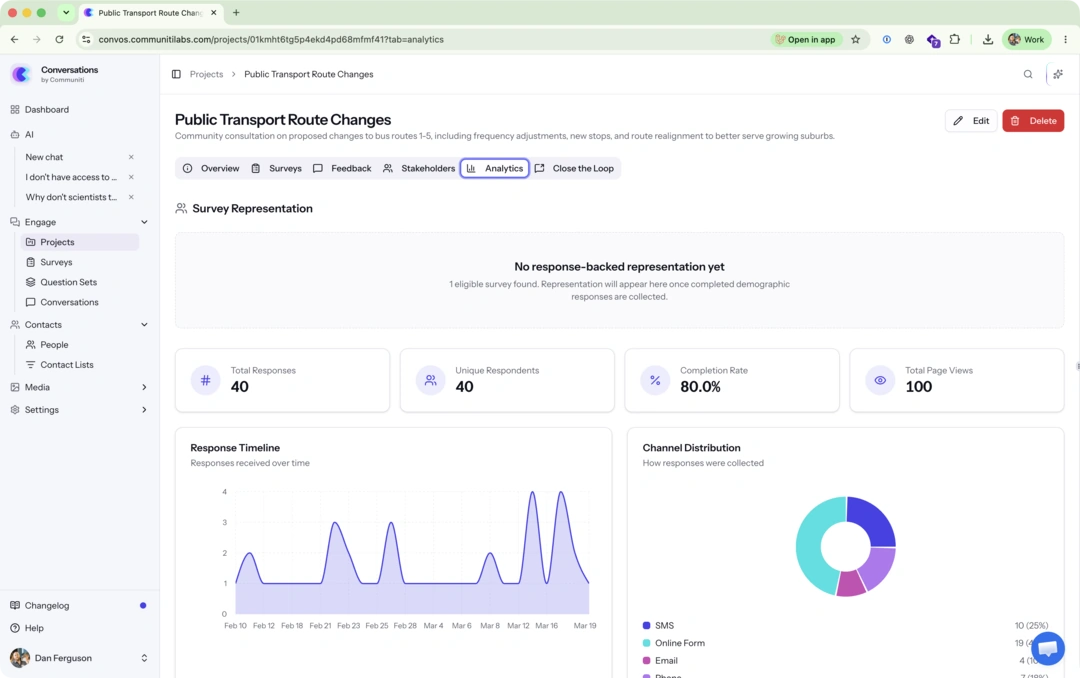This screenshot has height=678, width=1080.
Task: Click the address bar URL
Action: (271, 39)
